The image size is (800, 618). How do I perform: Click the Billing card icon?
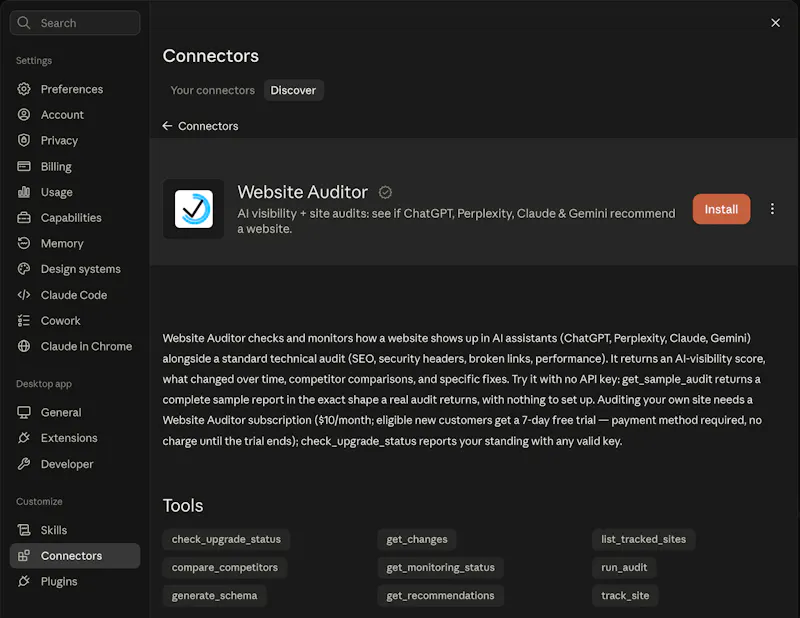[x=23, y=166]
